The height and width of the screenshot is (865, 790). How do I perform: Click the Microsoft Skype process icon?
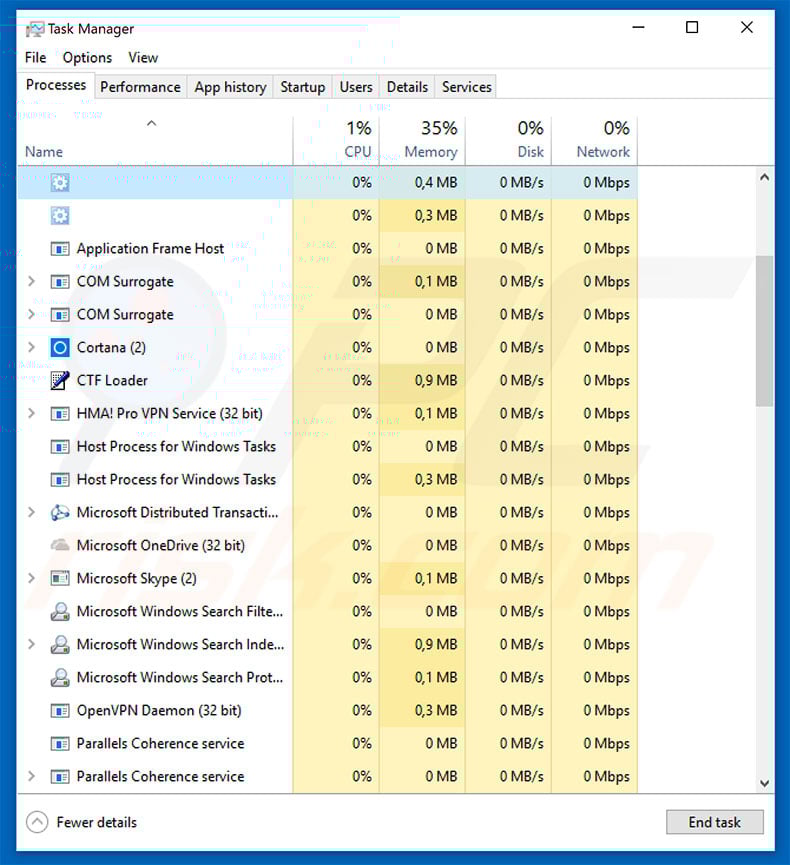click(x=60, y=578)
